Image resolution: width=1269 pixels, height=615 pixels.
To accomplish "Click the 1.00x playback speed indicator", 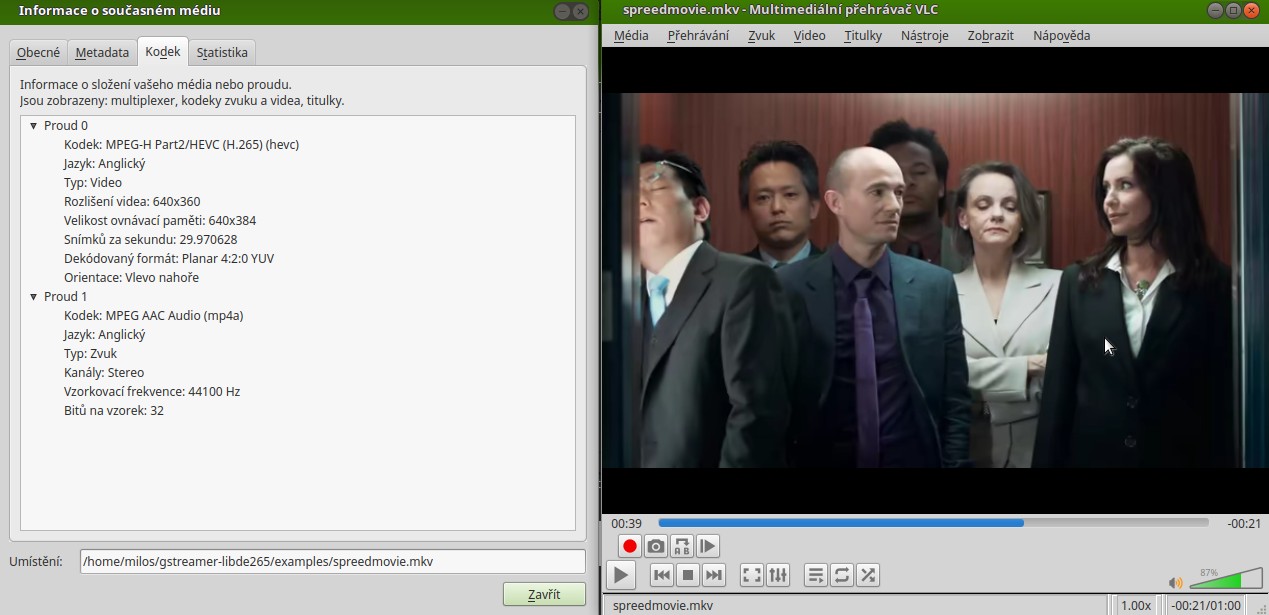I will coord(1135,605).
